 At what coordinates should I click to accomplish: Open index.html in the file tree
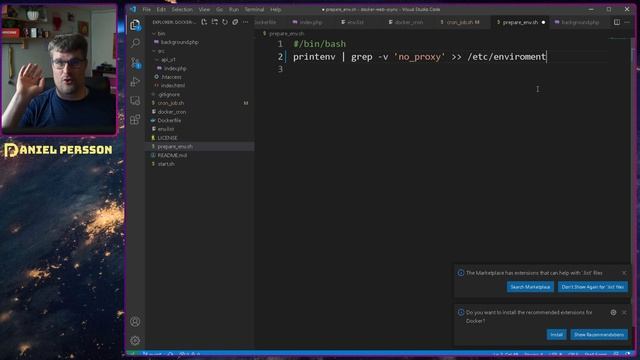173,86
